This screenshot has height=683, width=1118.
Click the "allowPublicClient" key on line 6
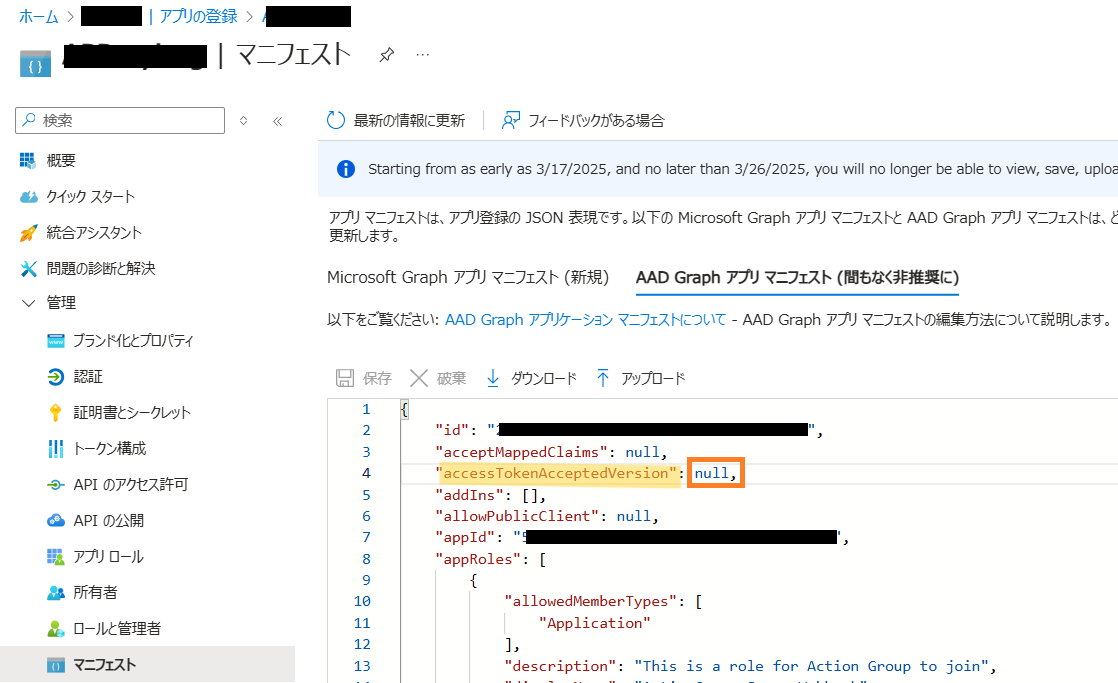(x=517, y=516)
